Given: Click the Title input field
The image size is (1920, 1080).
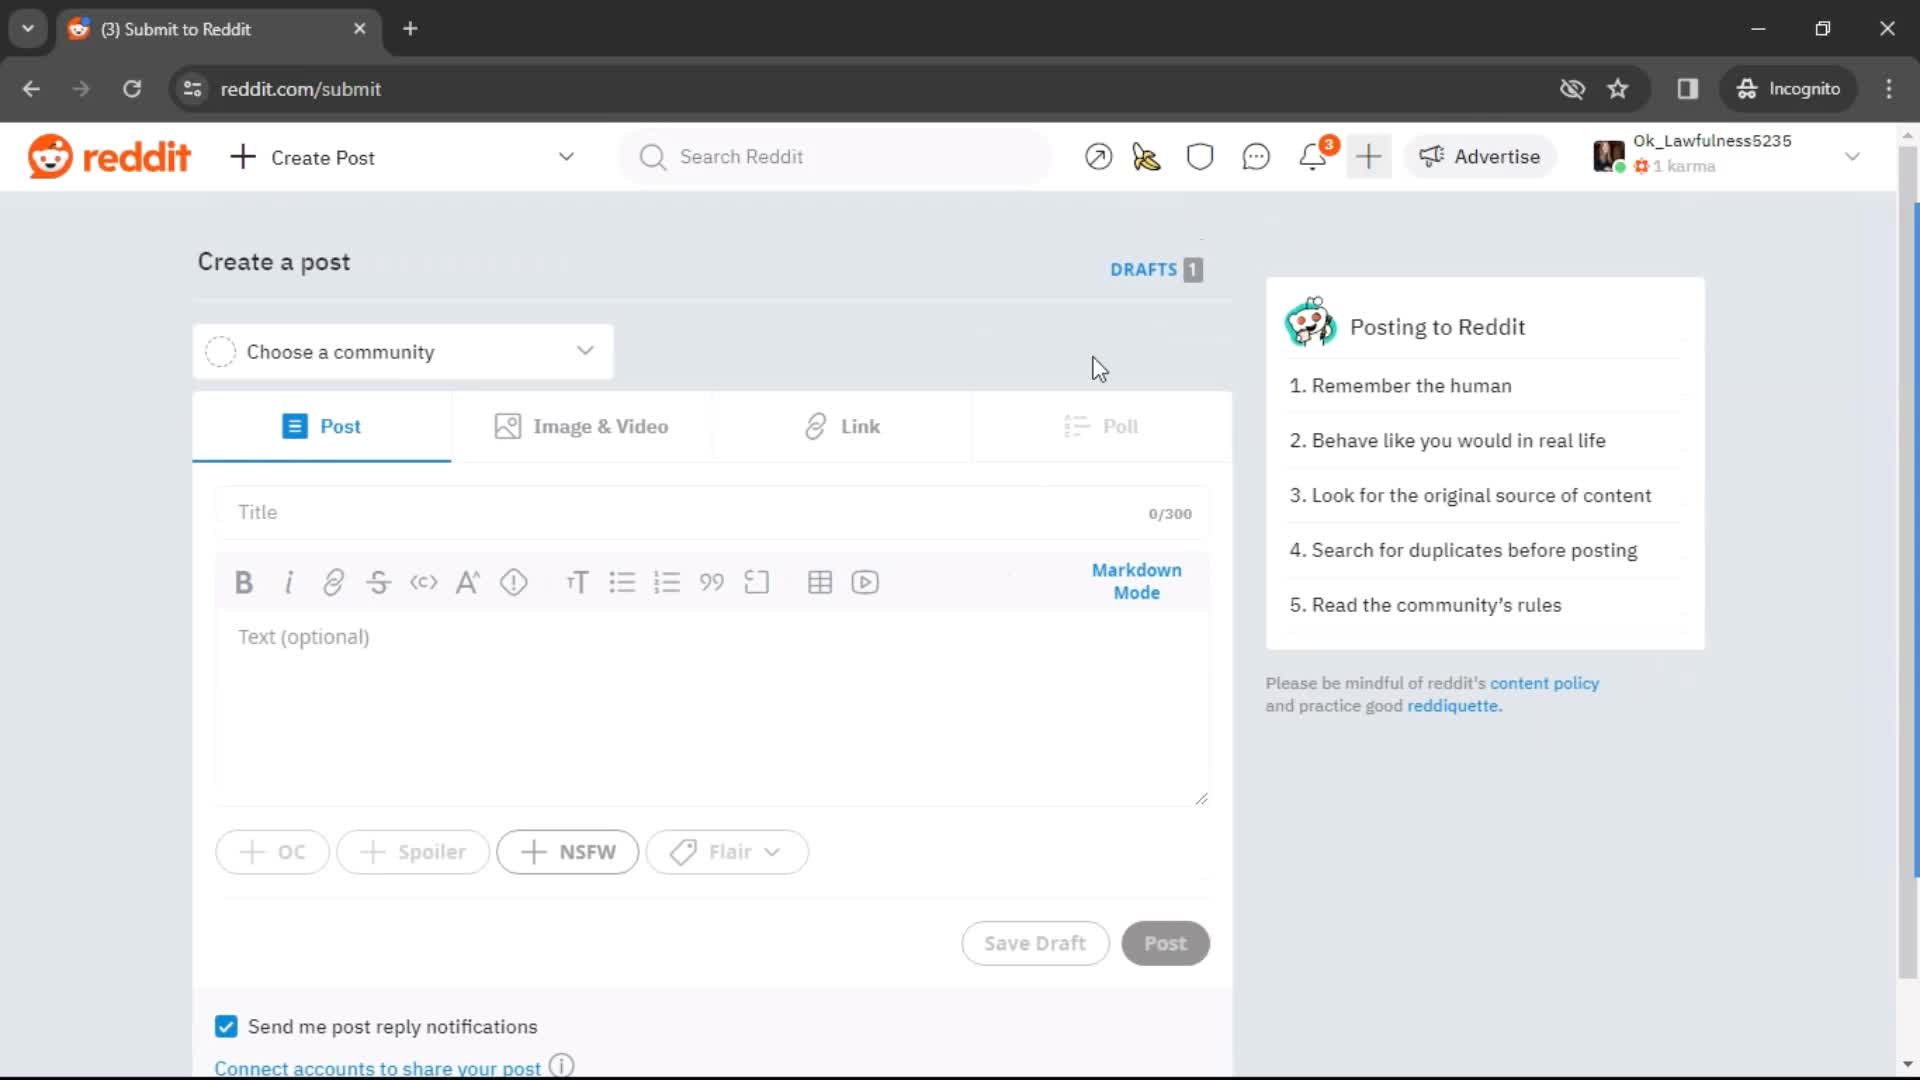Looking at the screenshot, I should [712, 514].
